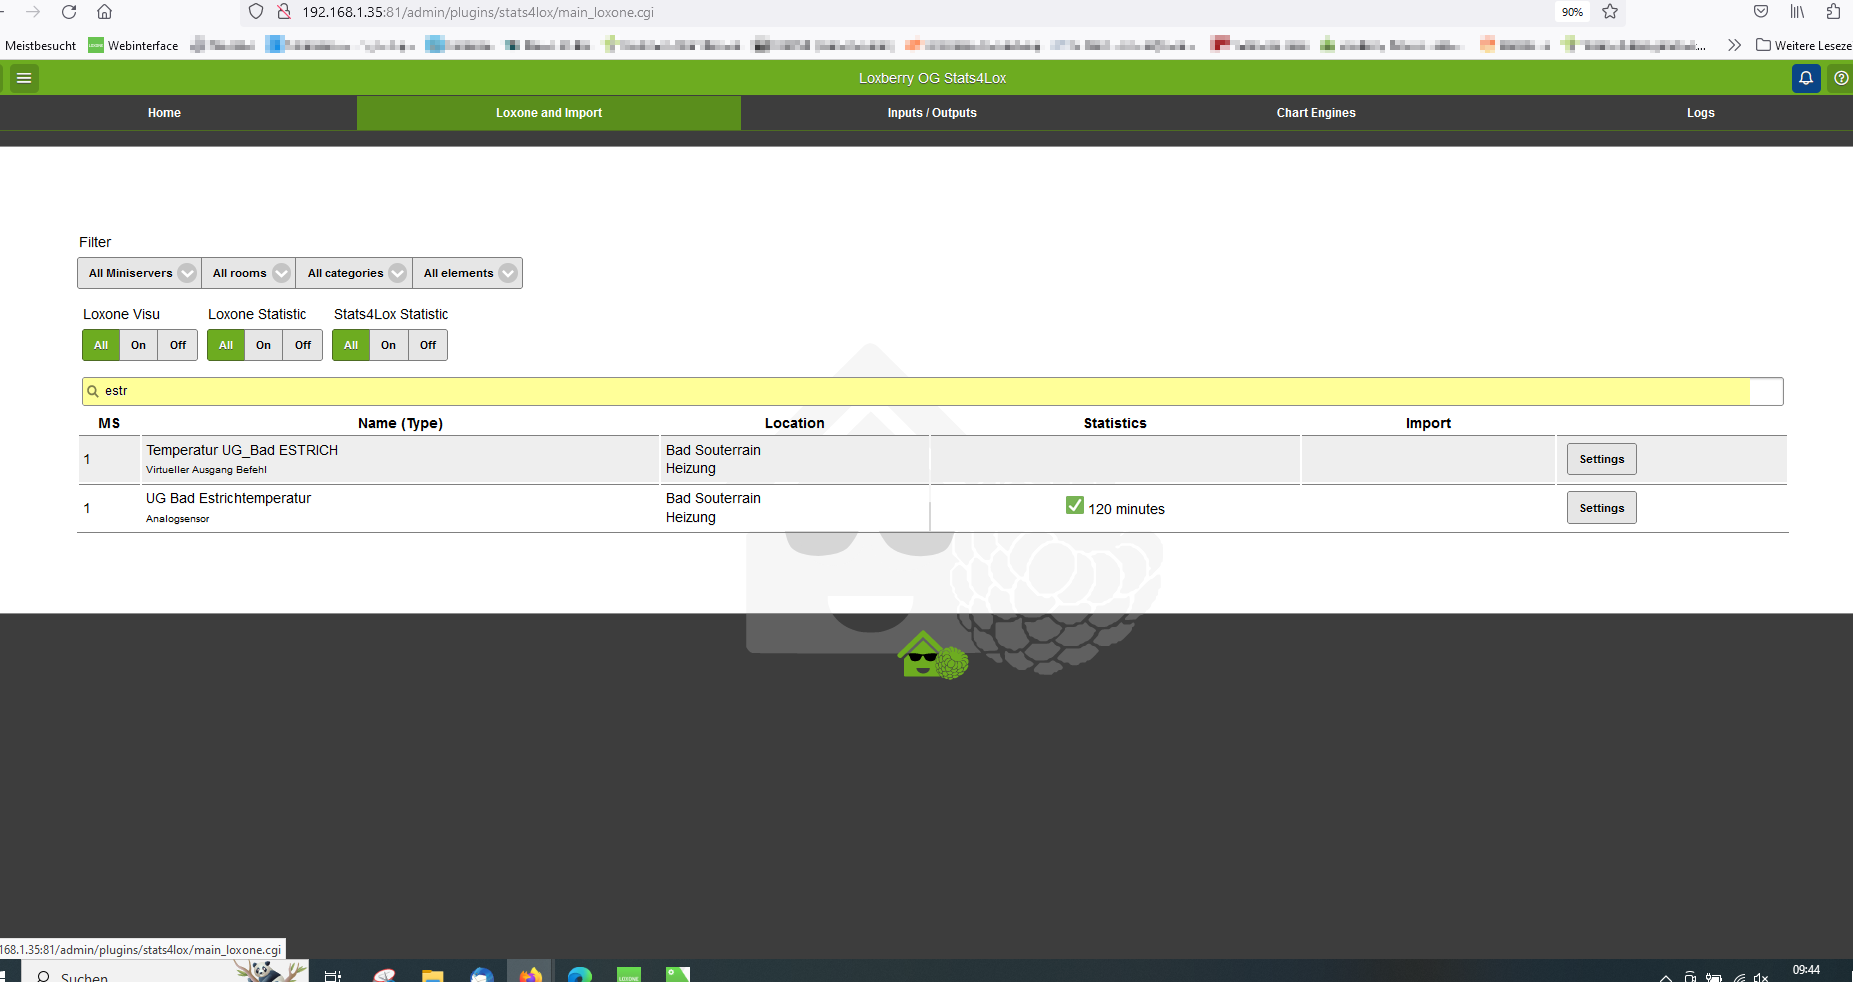This screenshot has height=982, width=1853.
Task: Open the Loxberry hamburger menu
Action: pos(24,78)
